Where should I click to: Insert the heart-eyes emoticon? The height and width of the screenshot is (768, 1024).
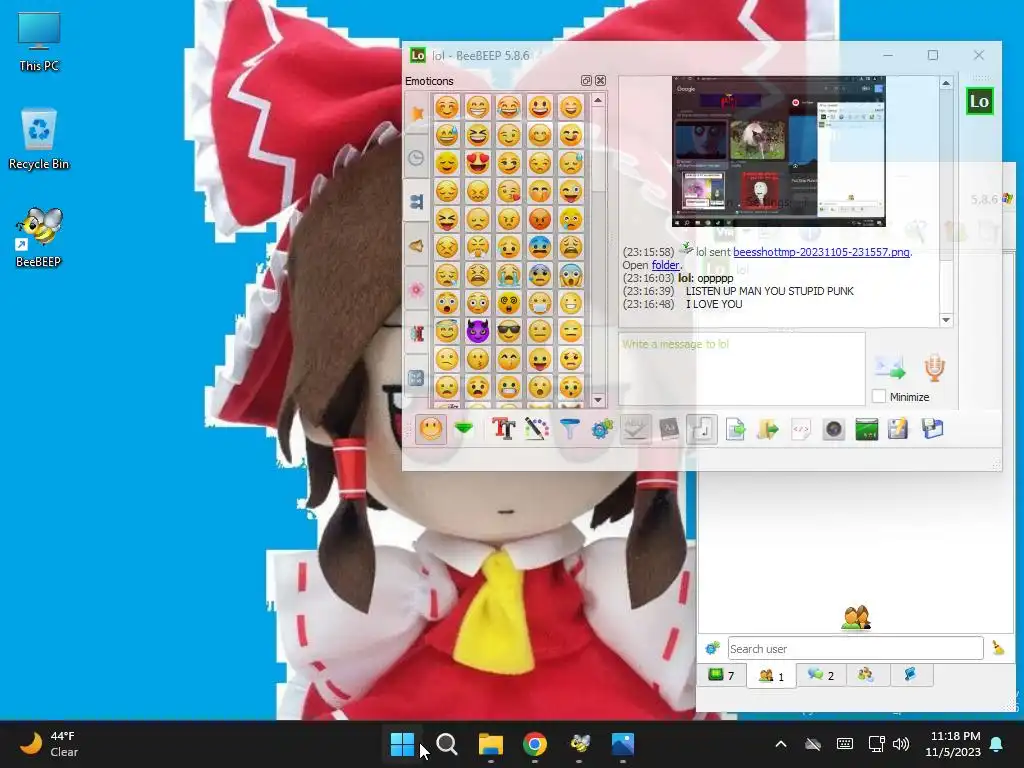pyautogui.click(x=477, y=163)
